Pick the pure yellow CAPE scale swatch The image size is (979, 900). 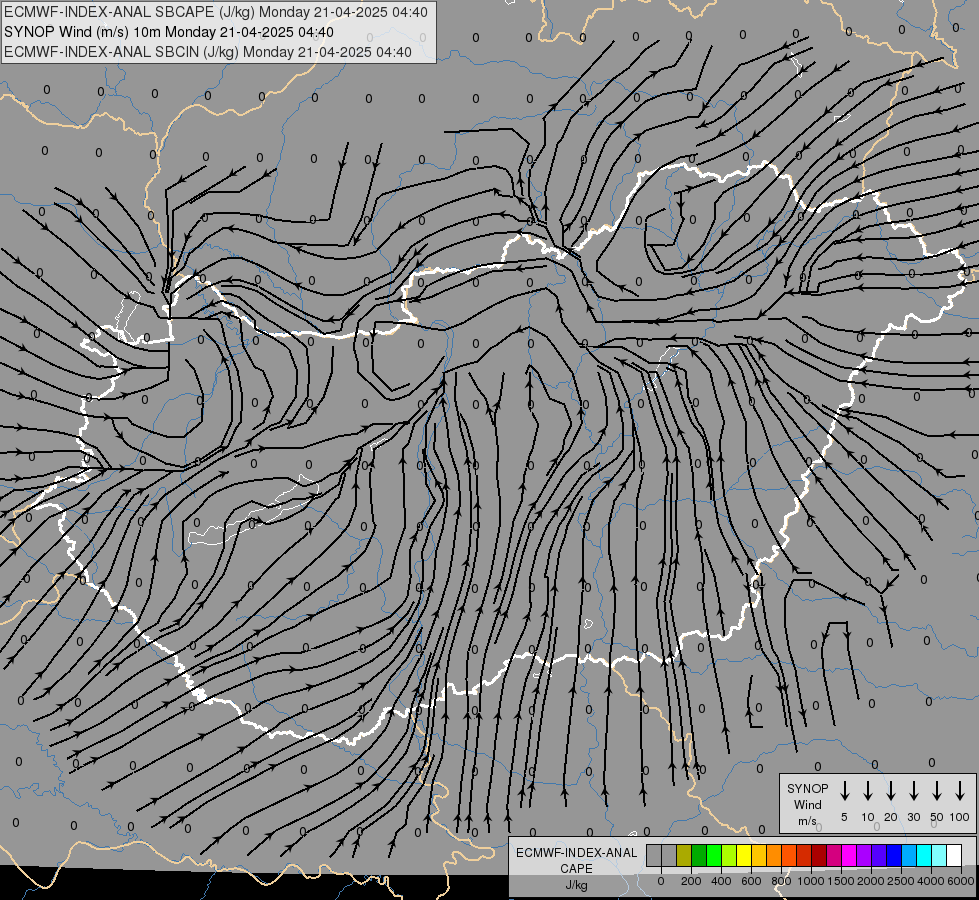pyautogui.click(x=744, y=855)
